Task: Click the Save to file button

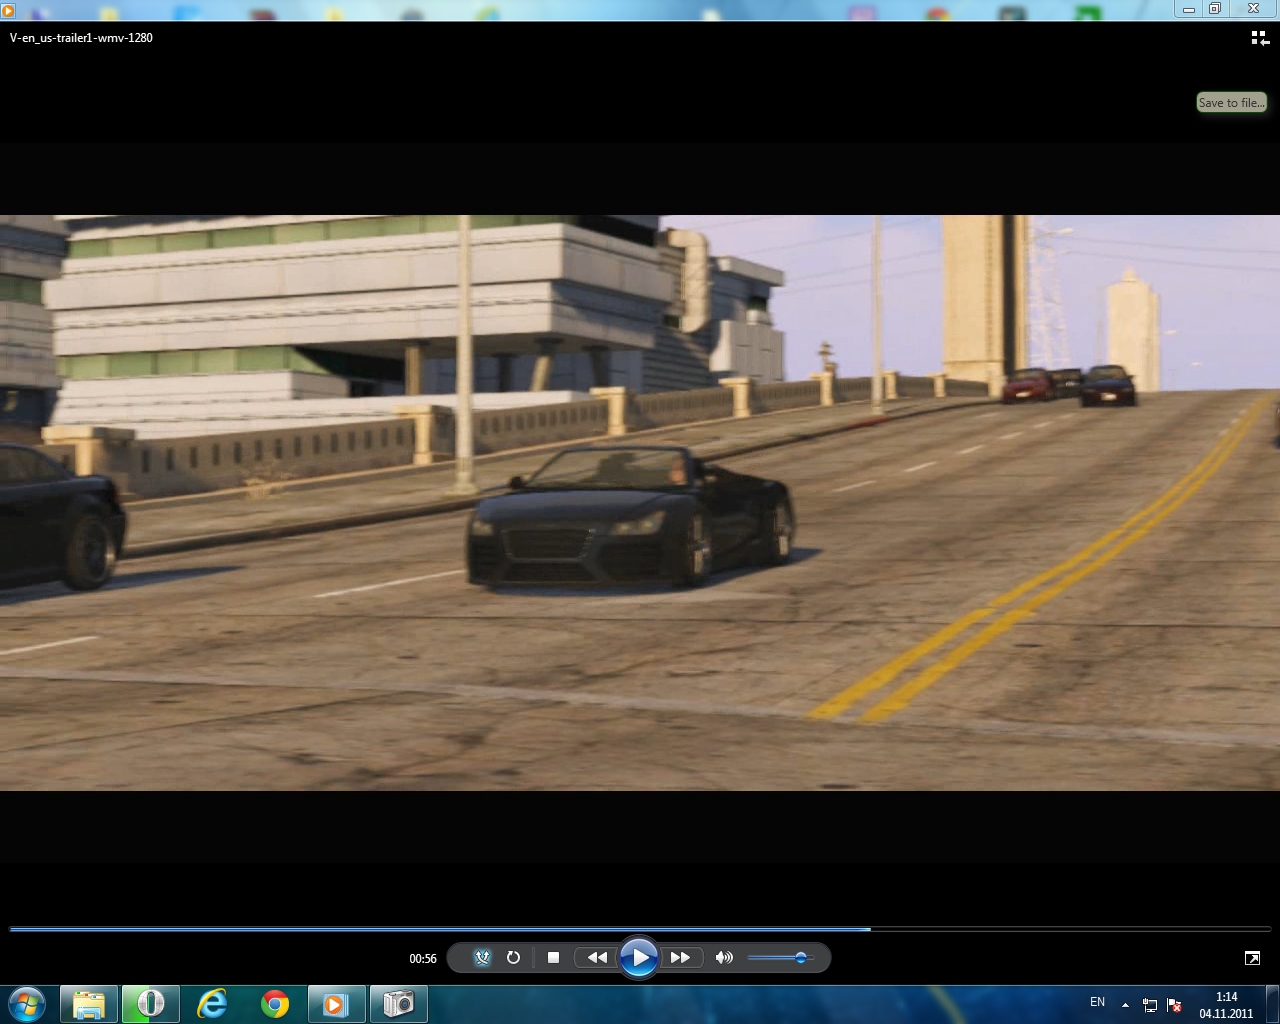Action: 1232,102
